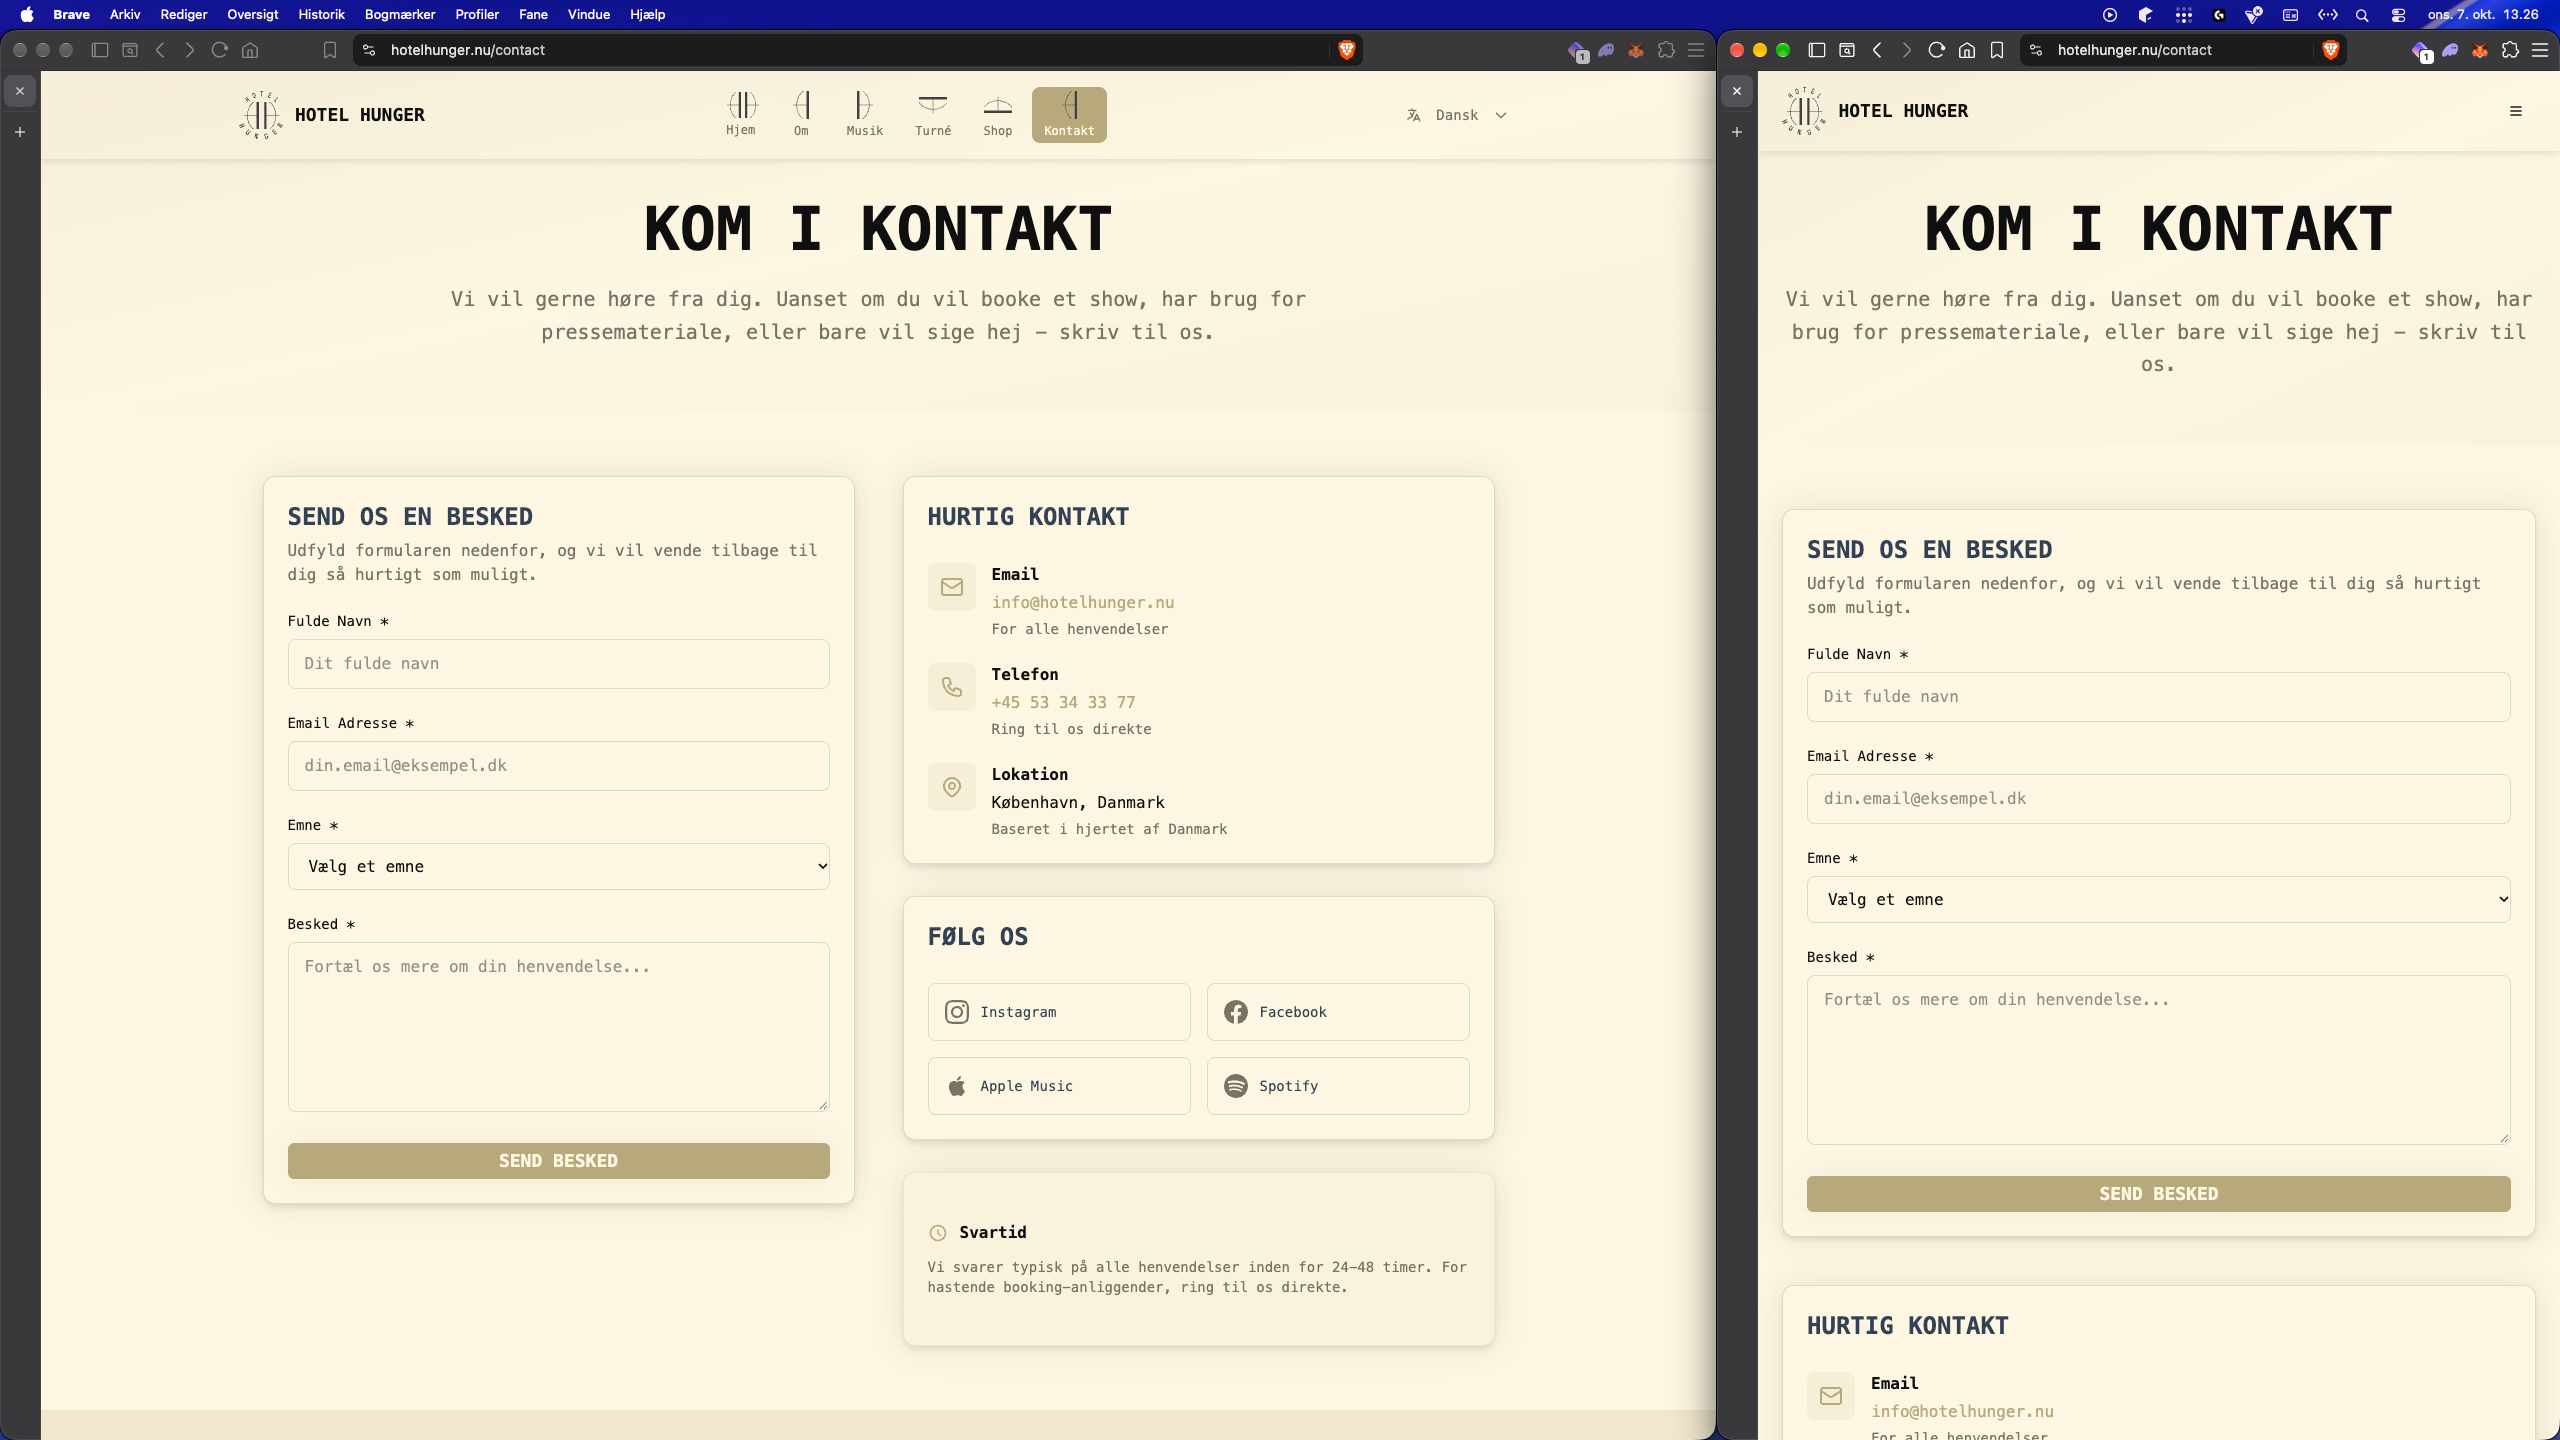Open Control Center in menu bar
Image resolution: width=2560 pixels, height=1440 pixels.
pos(2398,14)
